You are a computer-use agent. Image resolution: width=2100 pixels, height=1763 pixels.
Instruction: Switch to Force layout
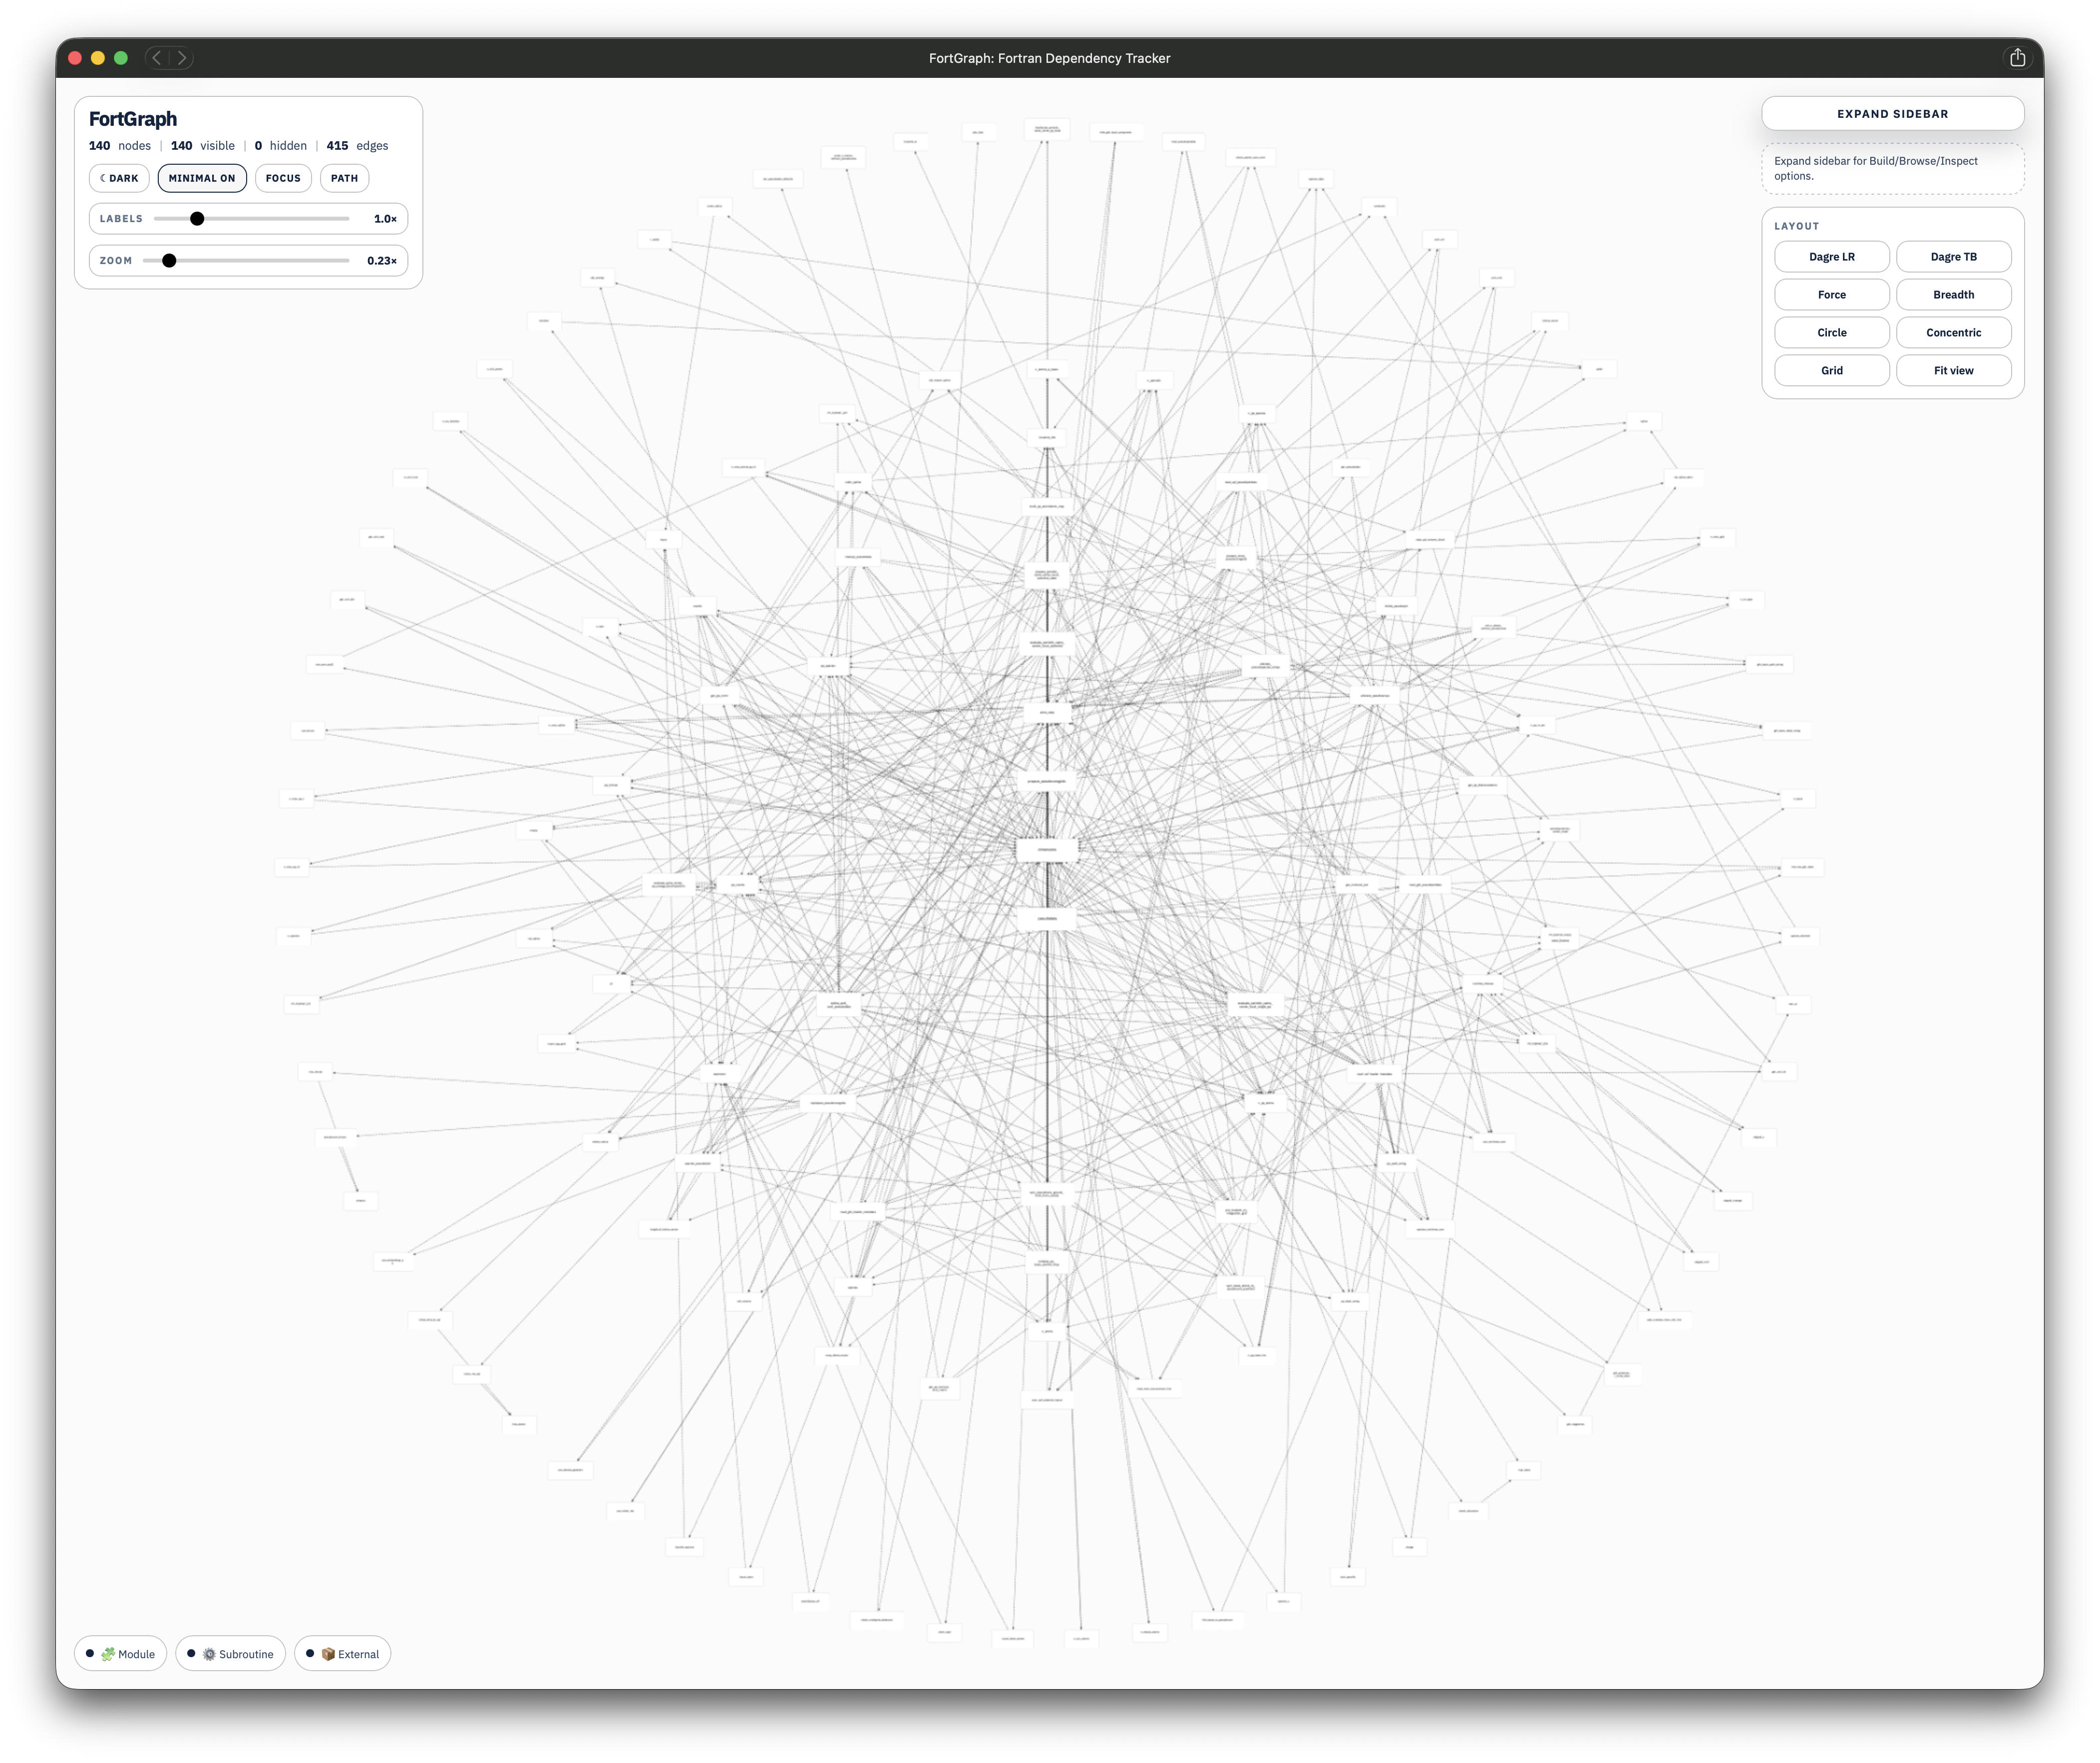pyautogui.click(x=1831, y=295)
